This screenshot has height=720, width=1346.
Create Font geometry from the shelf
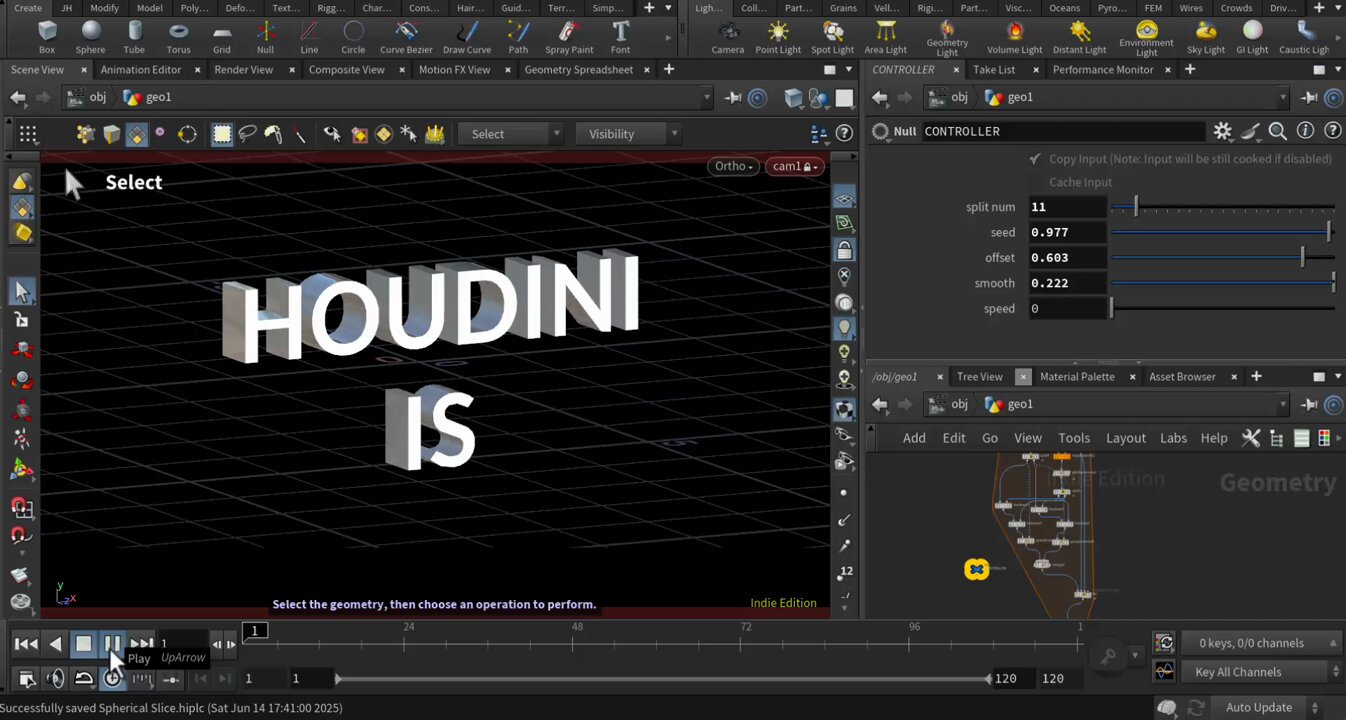621,37
